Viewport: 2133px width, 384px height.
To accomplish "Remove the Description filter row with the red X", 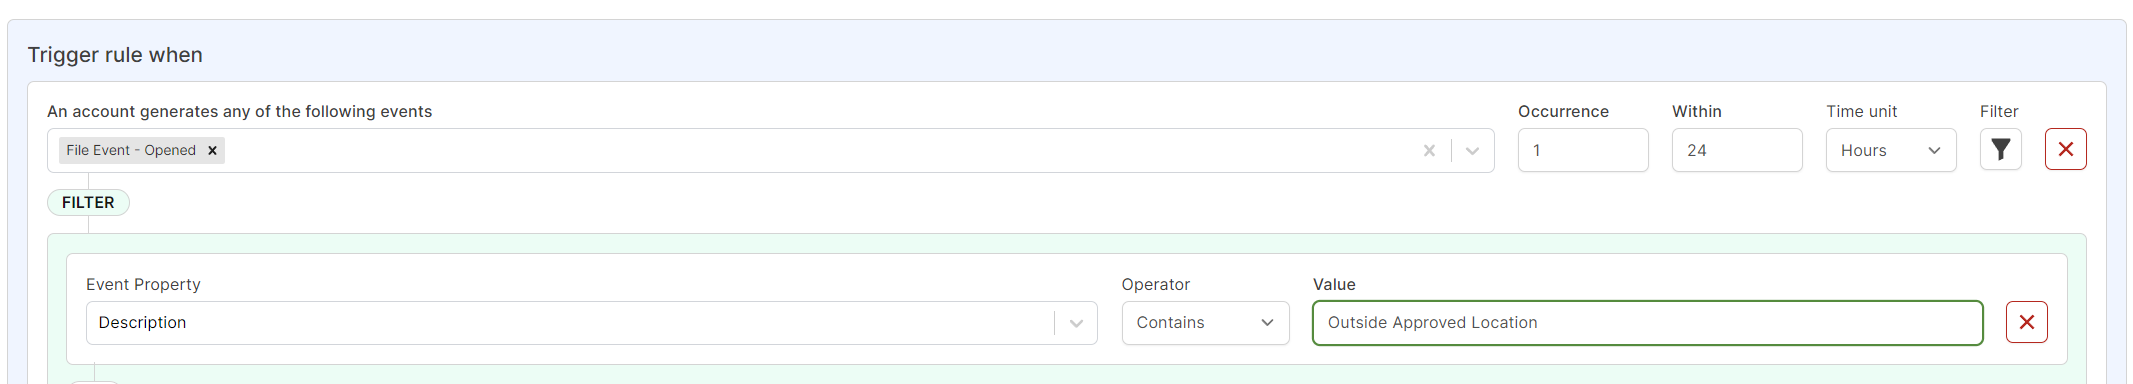I will pyautogui.click(x=2026, y=322).
